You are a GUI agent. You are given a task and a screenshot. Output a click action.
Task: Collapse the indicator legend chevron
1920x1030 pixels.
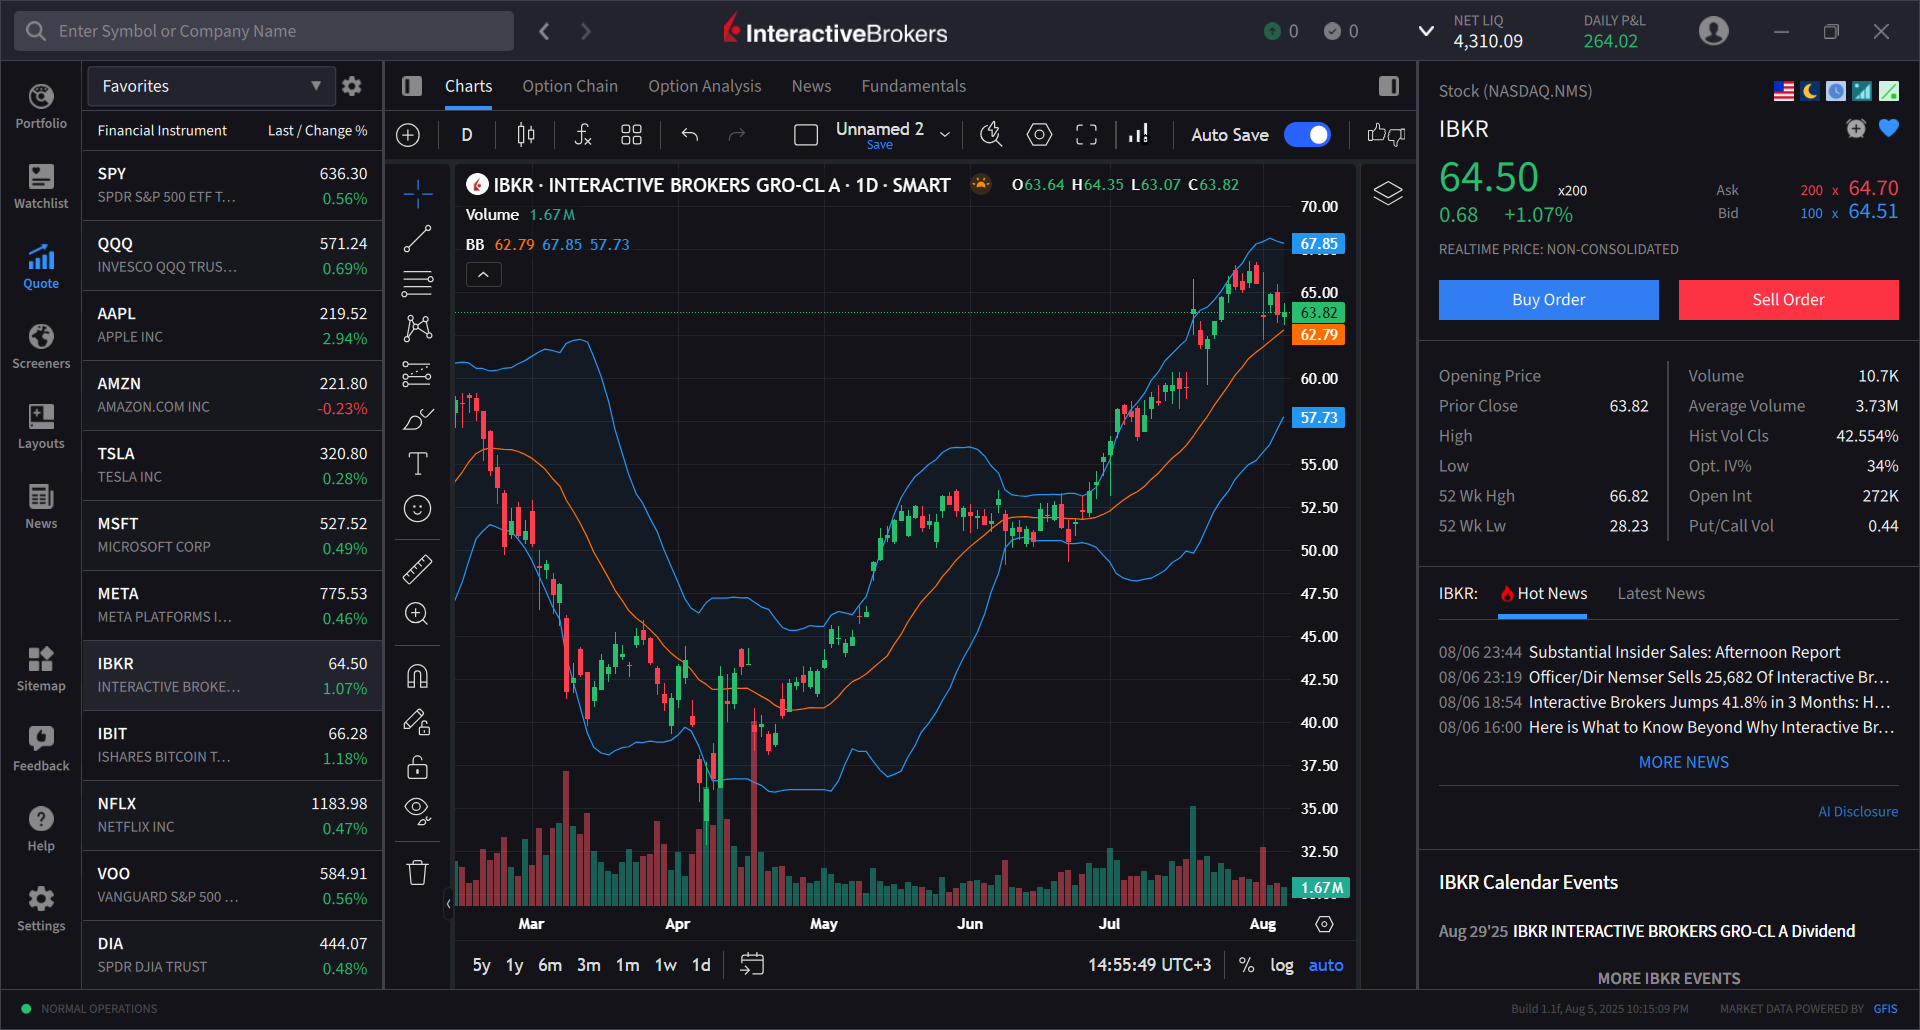tap(484, 274)
